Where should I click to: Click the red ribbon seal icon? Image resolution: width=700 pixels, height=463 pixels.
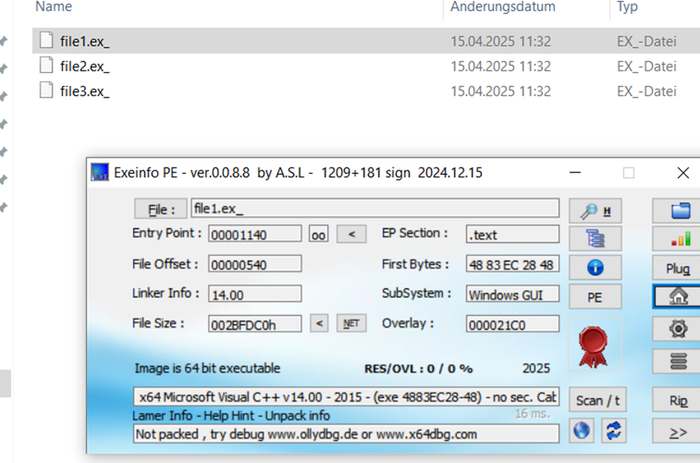593,347
